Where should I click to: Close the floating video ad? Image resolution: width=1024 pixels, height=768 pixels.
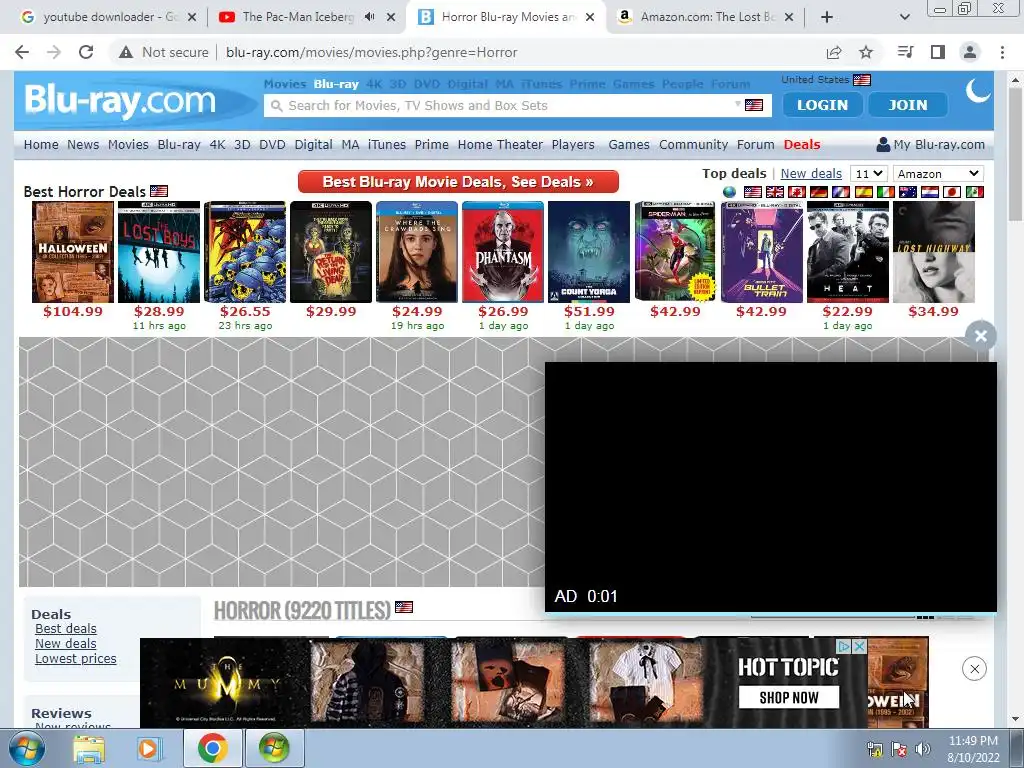[980, 336]
